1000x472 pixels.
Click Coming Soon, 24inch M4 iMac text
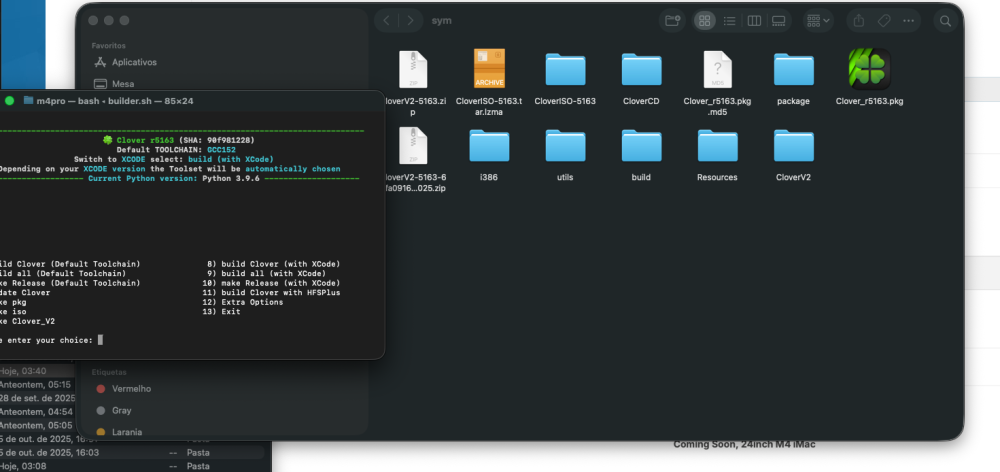coord(744,444)
